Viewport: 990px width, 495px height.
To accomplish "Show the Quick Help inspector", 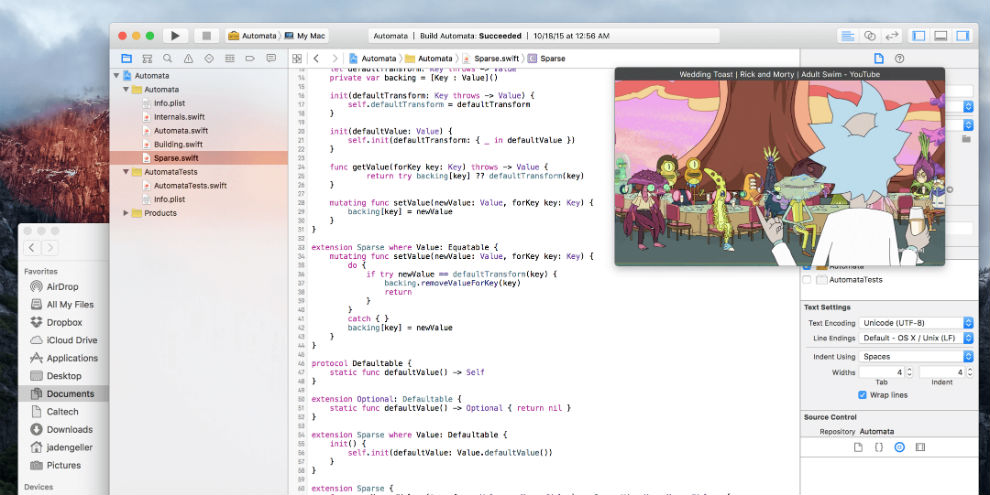I will click(x=900, y=58).
